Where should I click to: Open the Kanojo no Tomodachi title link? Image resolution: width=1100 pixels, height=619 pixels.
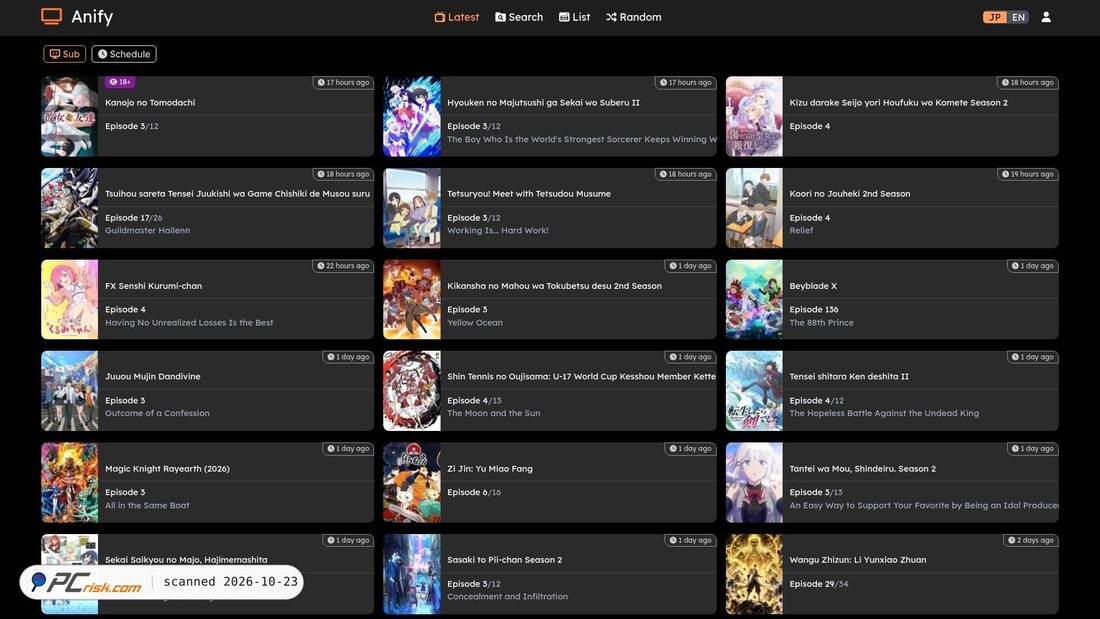coord(150,102)
